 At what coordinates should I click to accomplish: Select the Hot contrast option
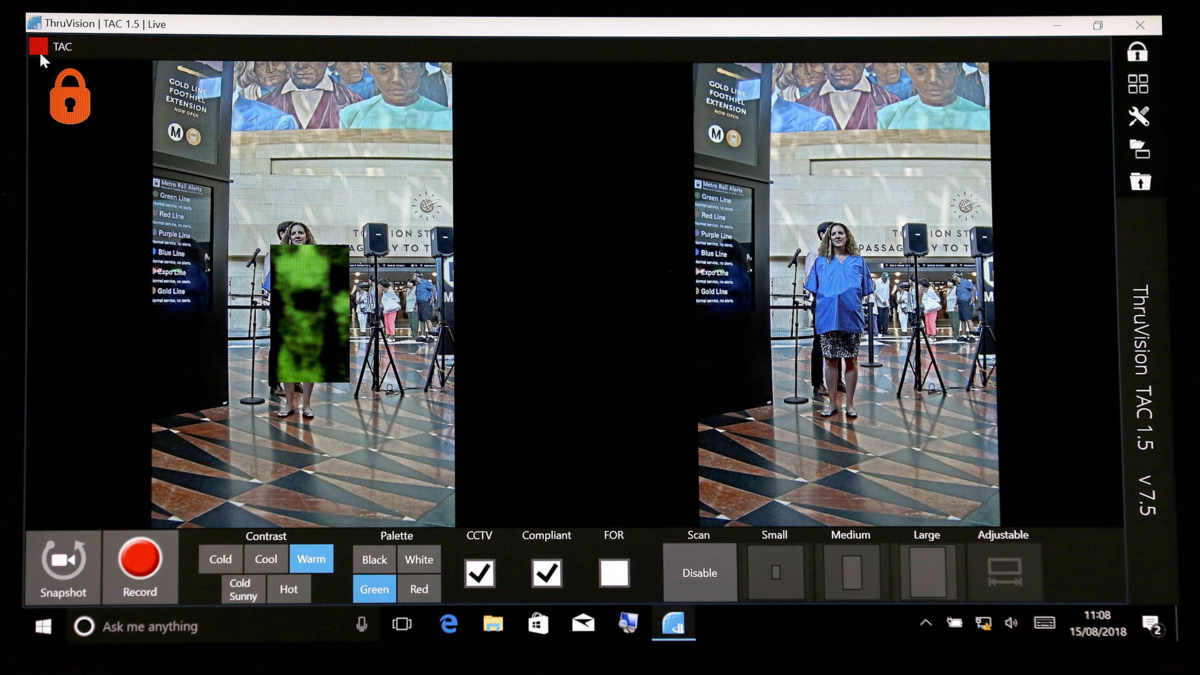pos(289,589)
